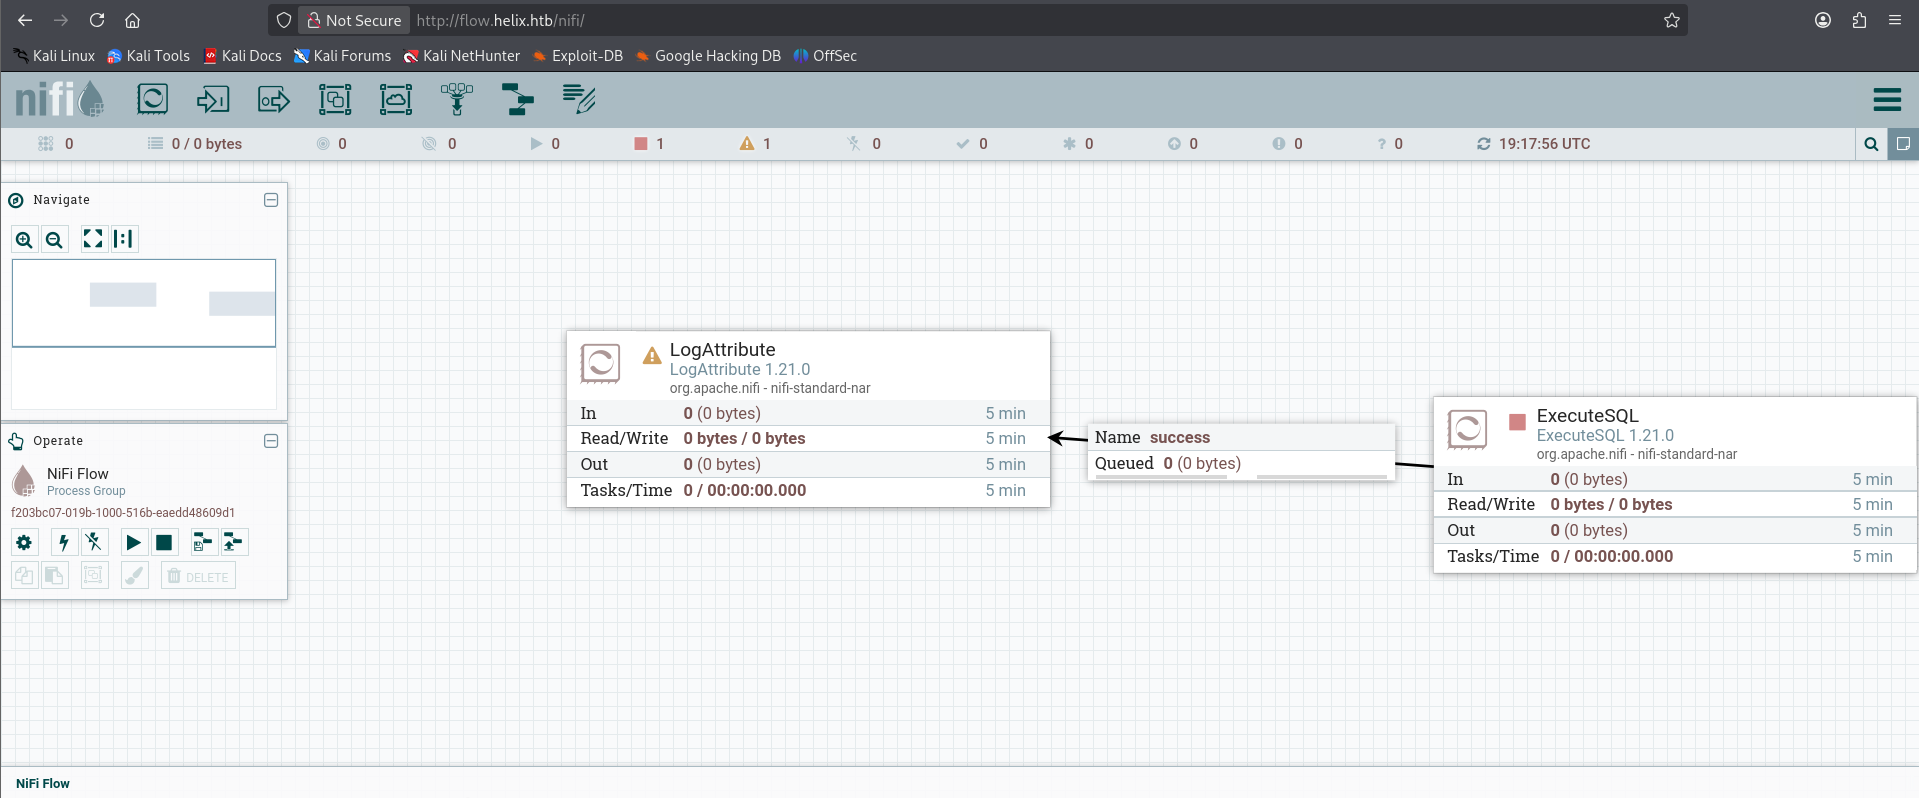Click the Change Color paintbrush button
This screenshot has width=1919, height=798.
(135, 576)
